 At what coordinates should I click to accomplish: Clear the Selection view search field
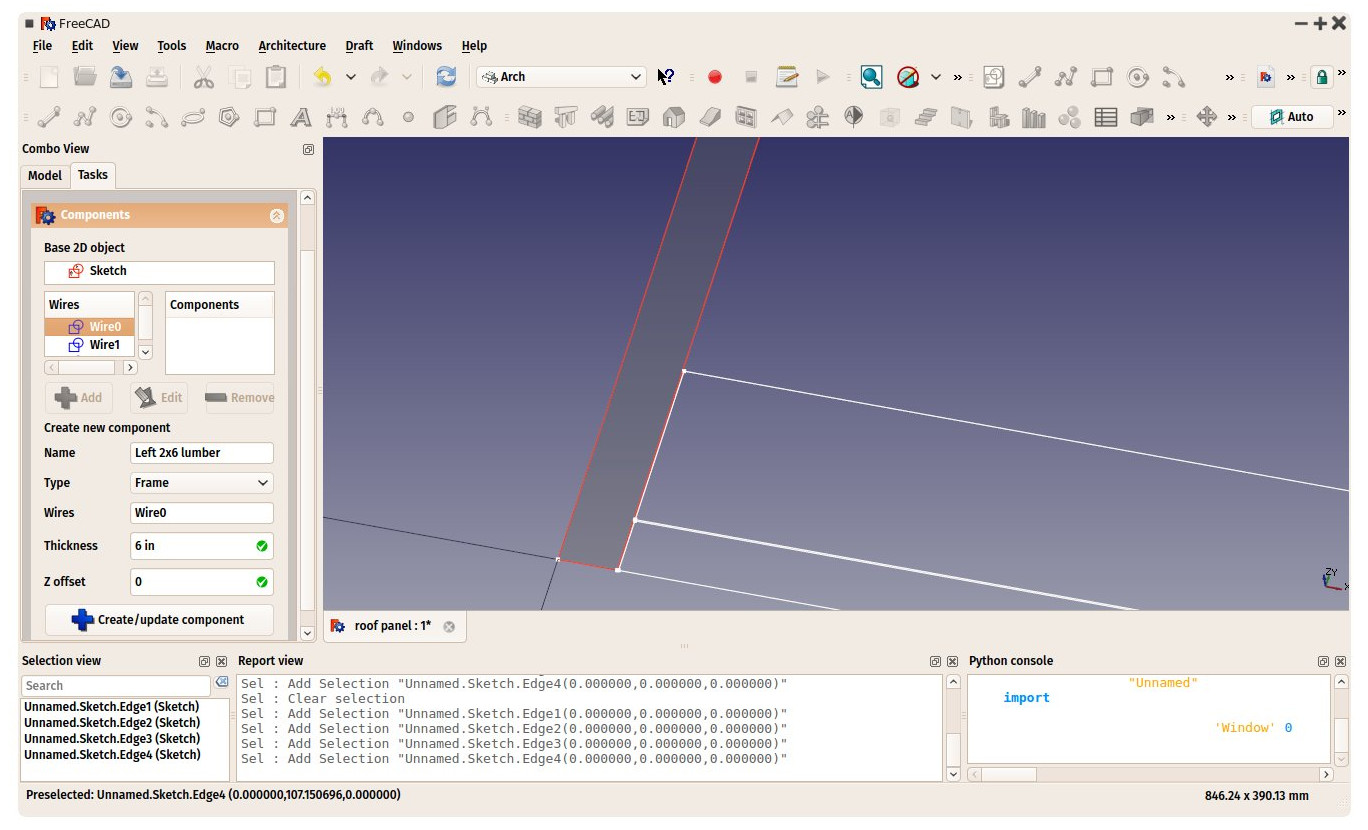pyautogui.click(x=221, y=682)
